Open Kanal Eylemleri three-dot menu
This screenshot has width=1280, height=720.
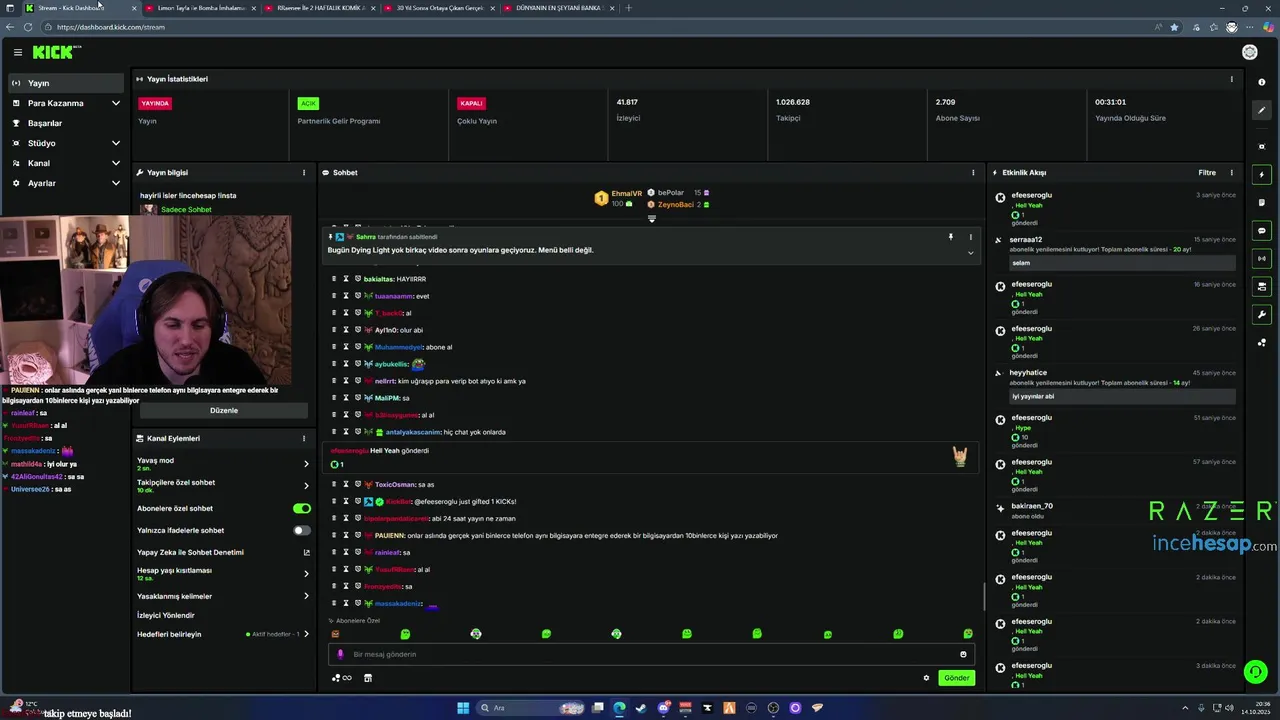[304, 438]
